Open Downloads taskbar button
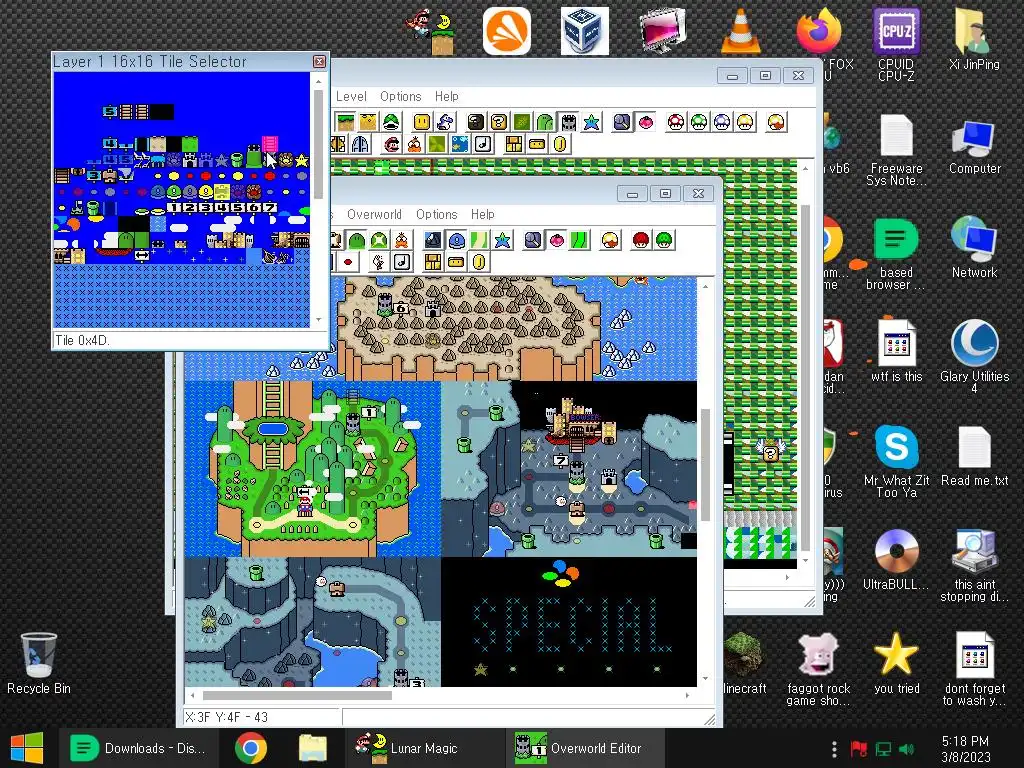Screen dimensions: 1024x768 [137, 748]
